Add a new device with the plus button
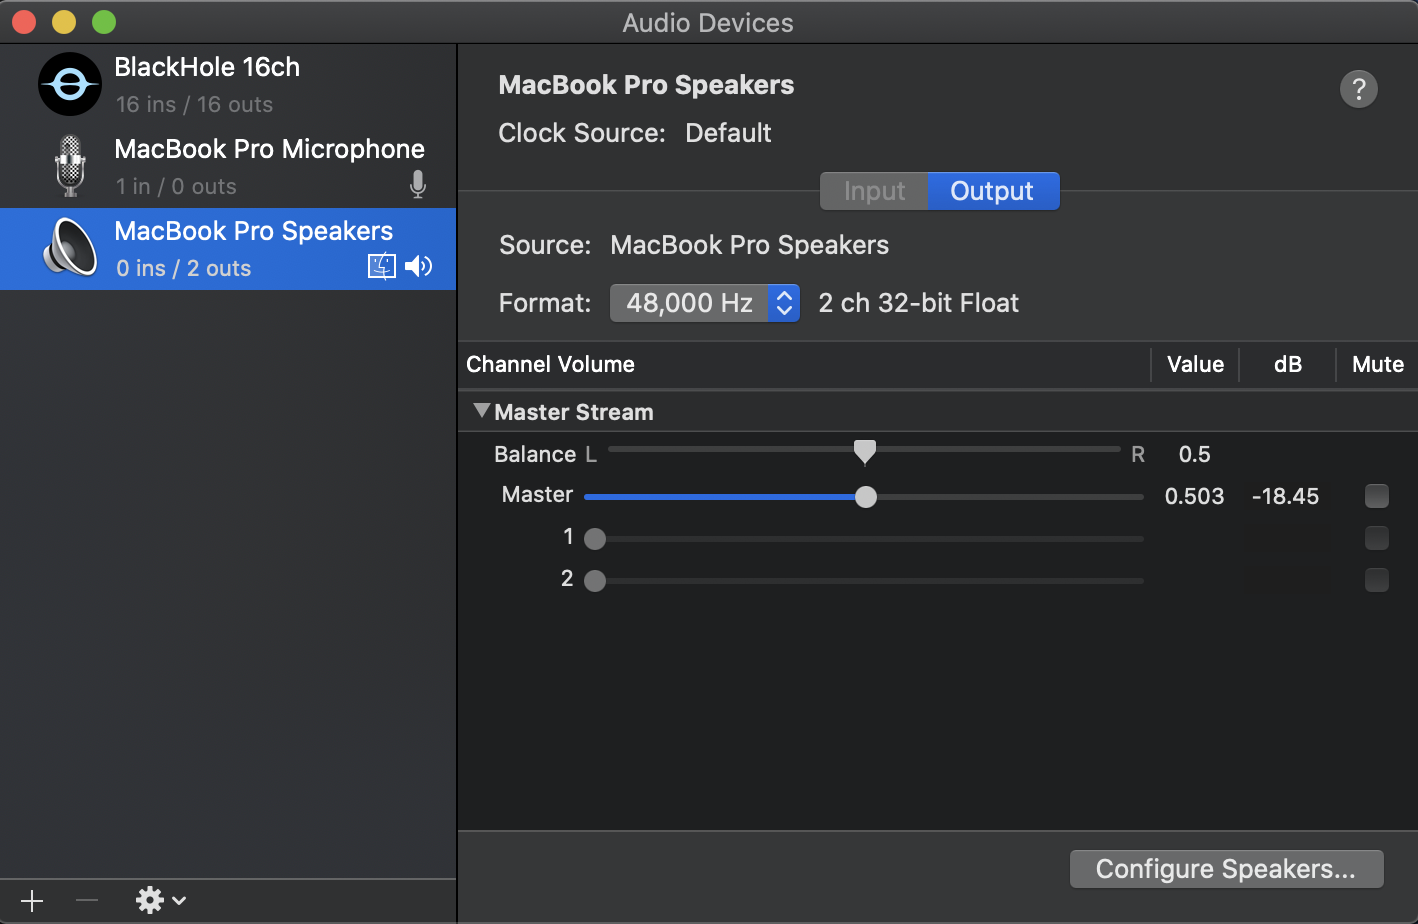Image resolution: width=1418 pixels, height=924 pixels. (x=32, y=901)
